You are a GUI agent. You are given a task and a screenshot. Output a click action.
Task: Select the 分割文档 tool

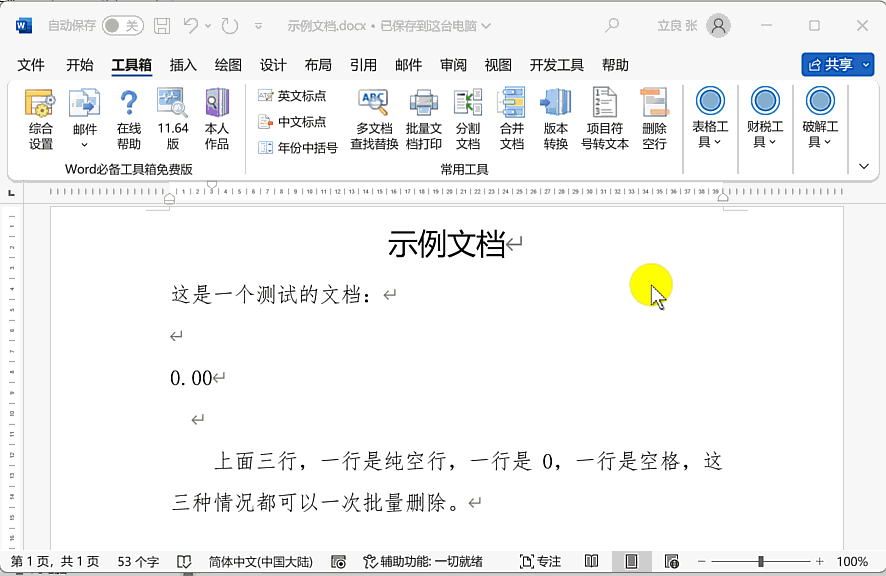pos(468,119)
